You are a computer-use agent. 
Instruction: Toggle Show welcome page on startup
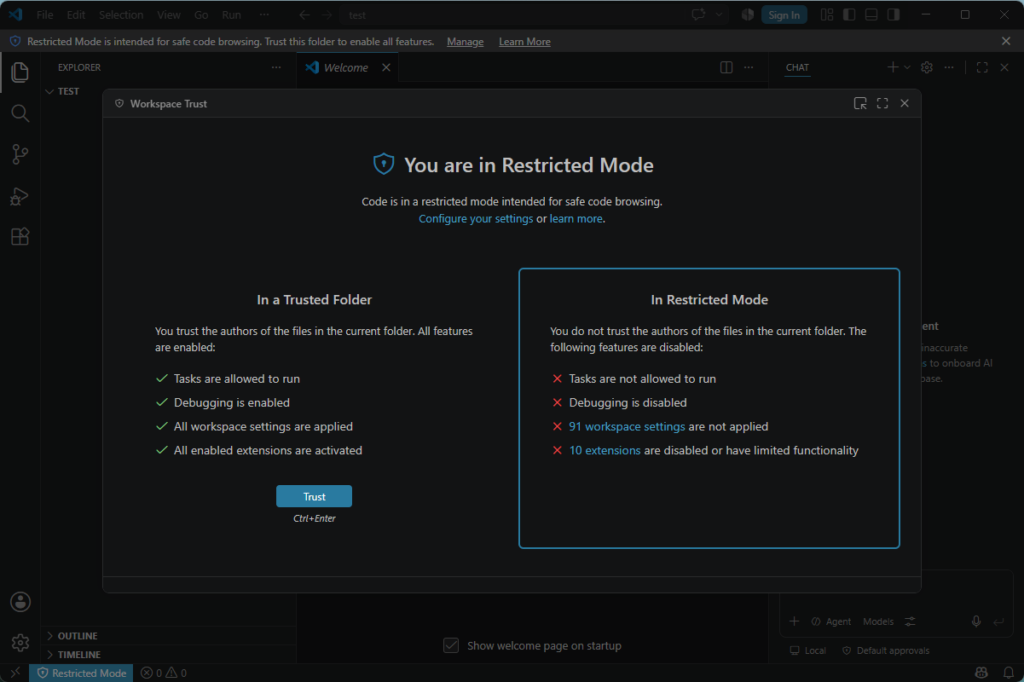[x=451, y=645]
